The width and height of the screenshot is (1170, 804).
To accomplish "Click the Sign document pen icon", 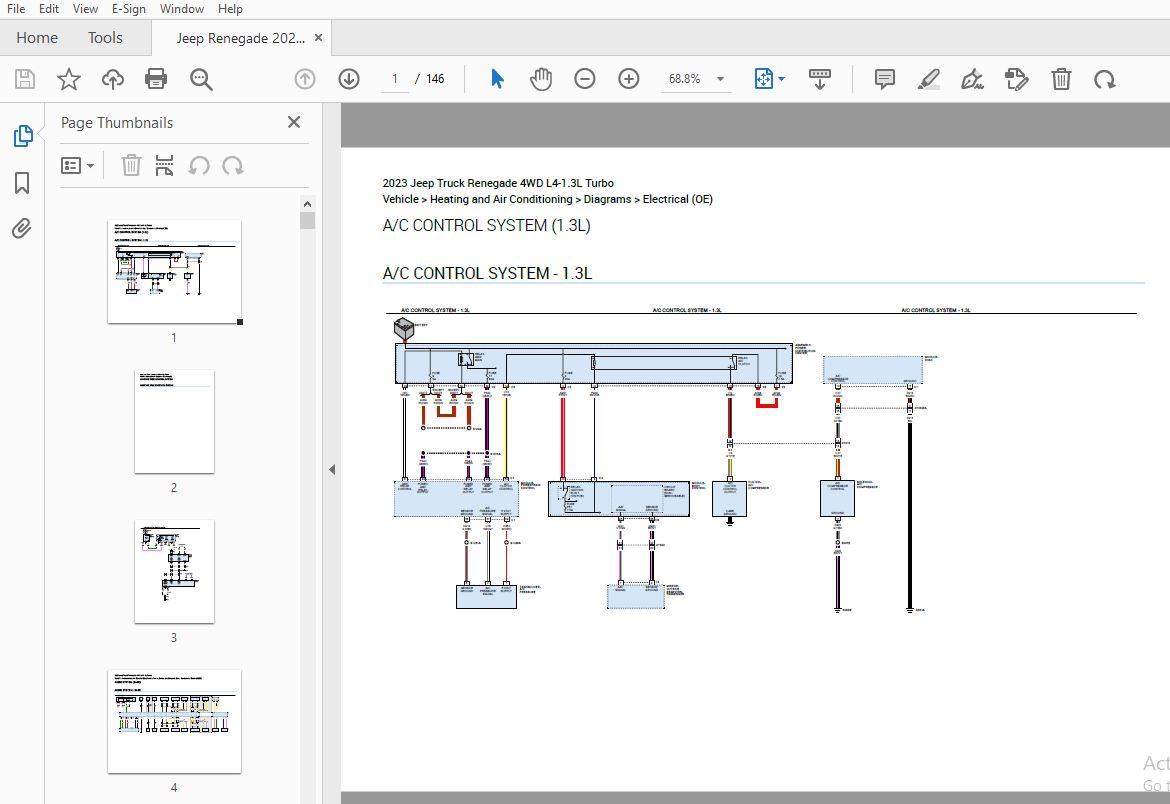I will coord(972,79).
